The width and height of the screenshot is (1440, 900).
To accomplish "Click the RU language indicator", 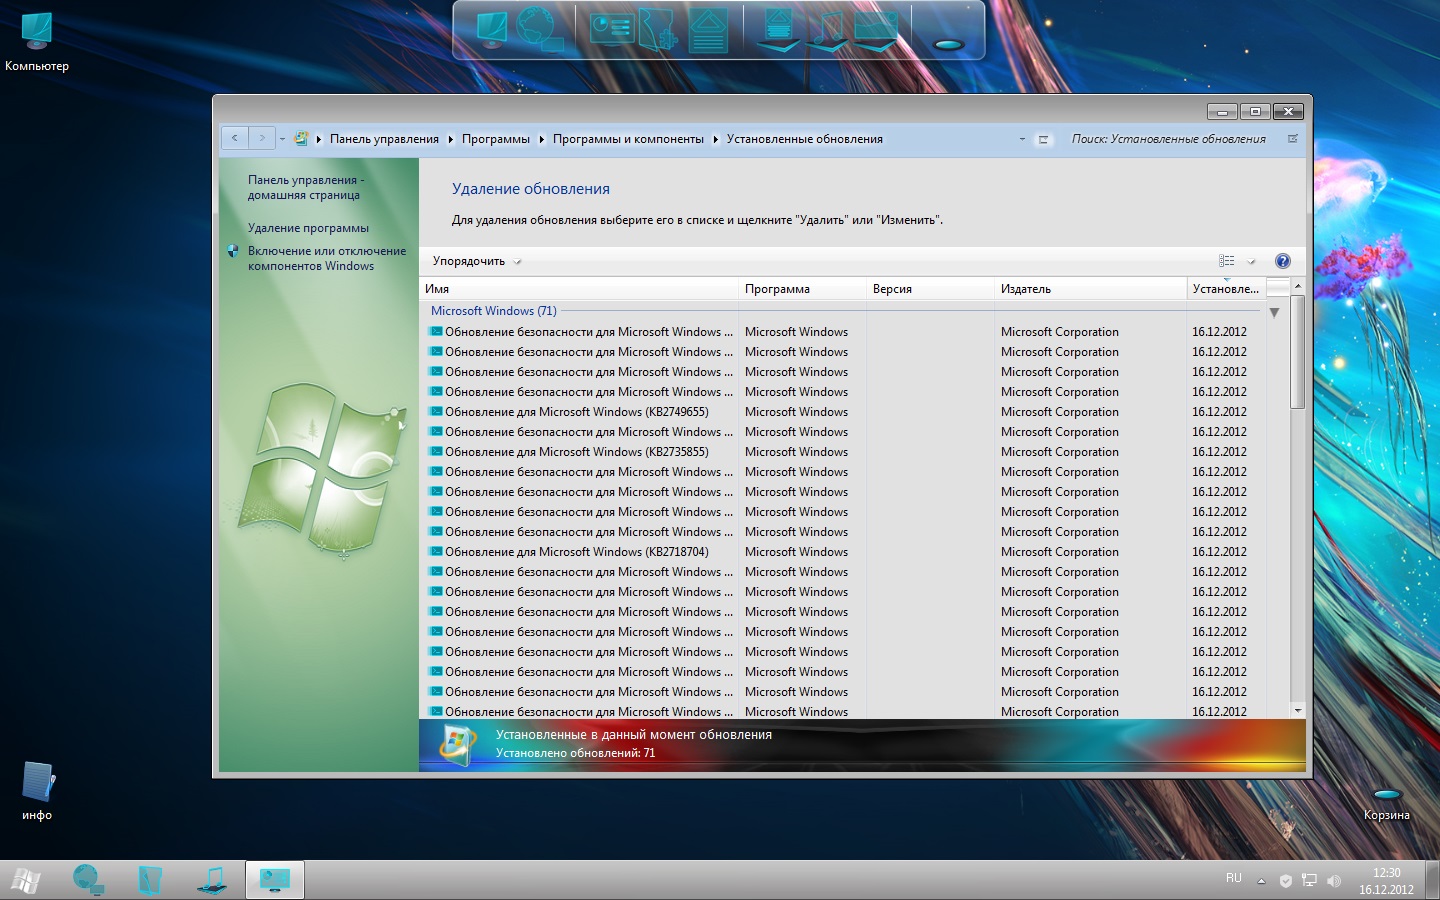I will [x=1234, y=878].
